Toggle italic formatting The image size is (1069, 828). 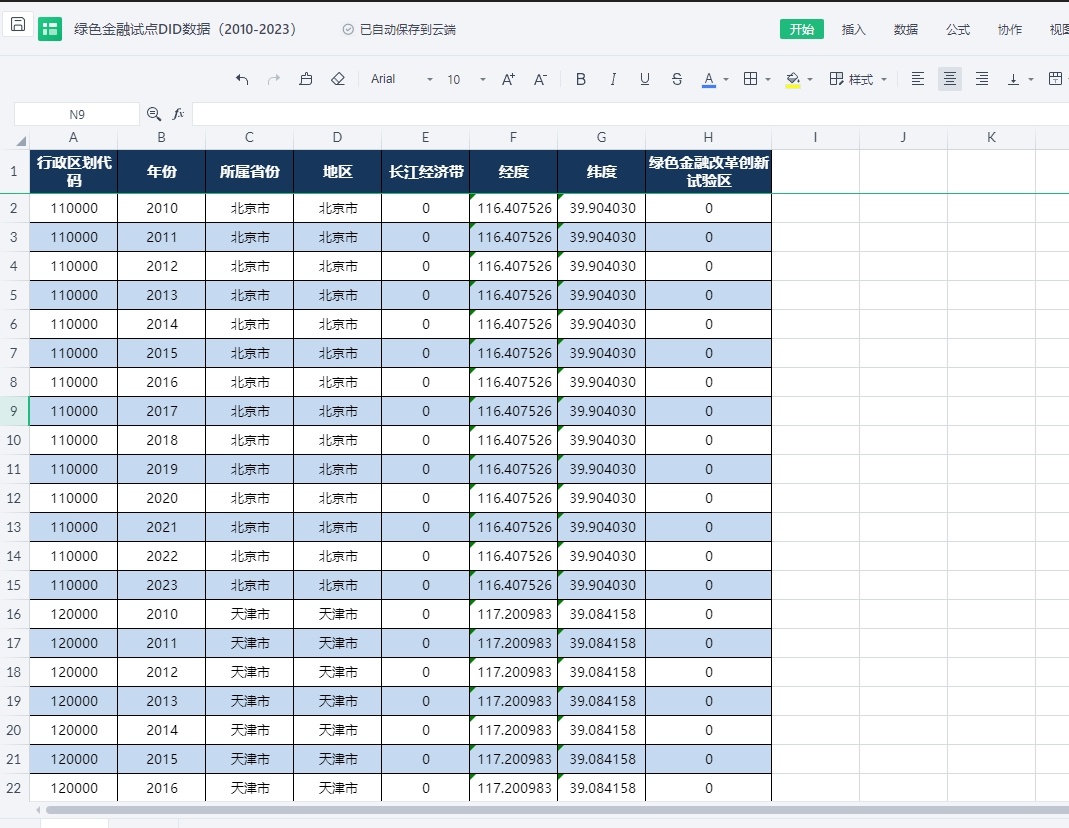coord(613,79)
